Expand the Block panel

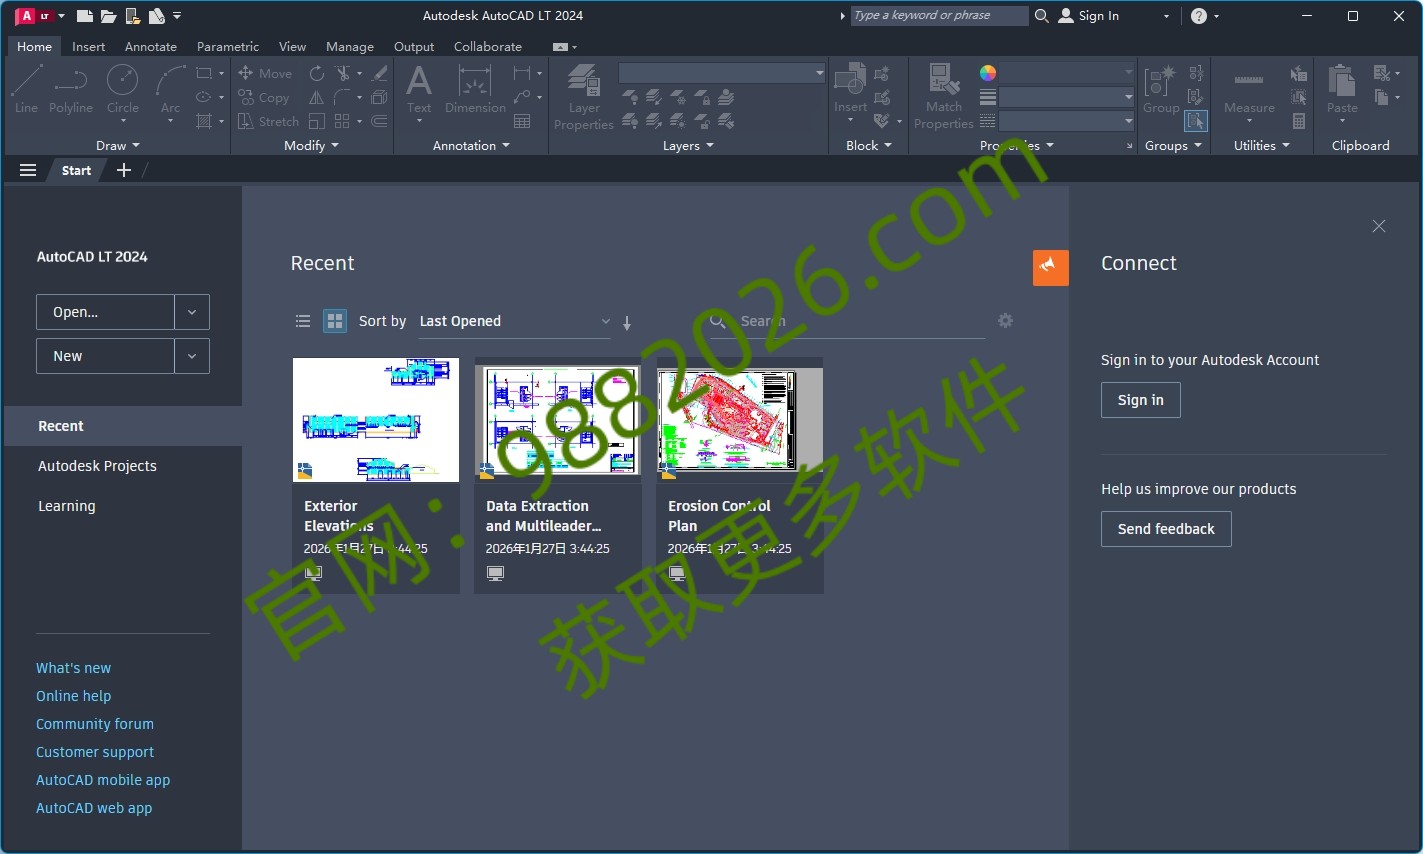coord(868,146)
